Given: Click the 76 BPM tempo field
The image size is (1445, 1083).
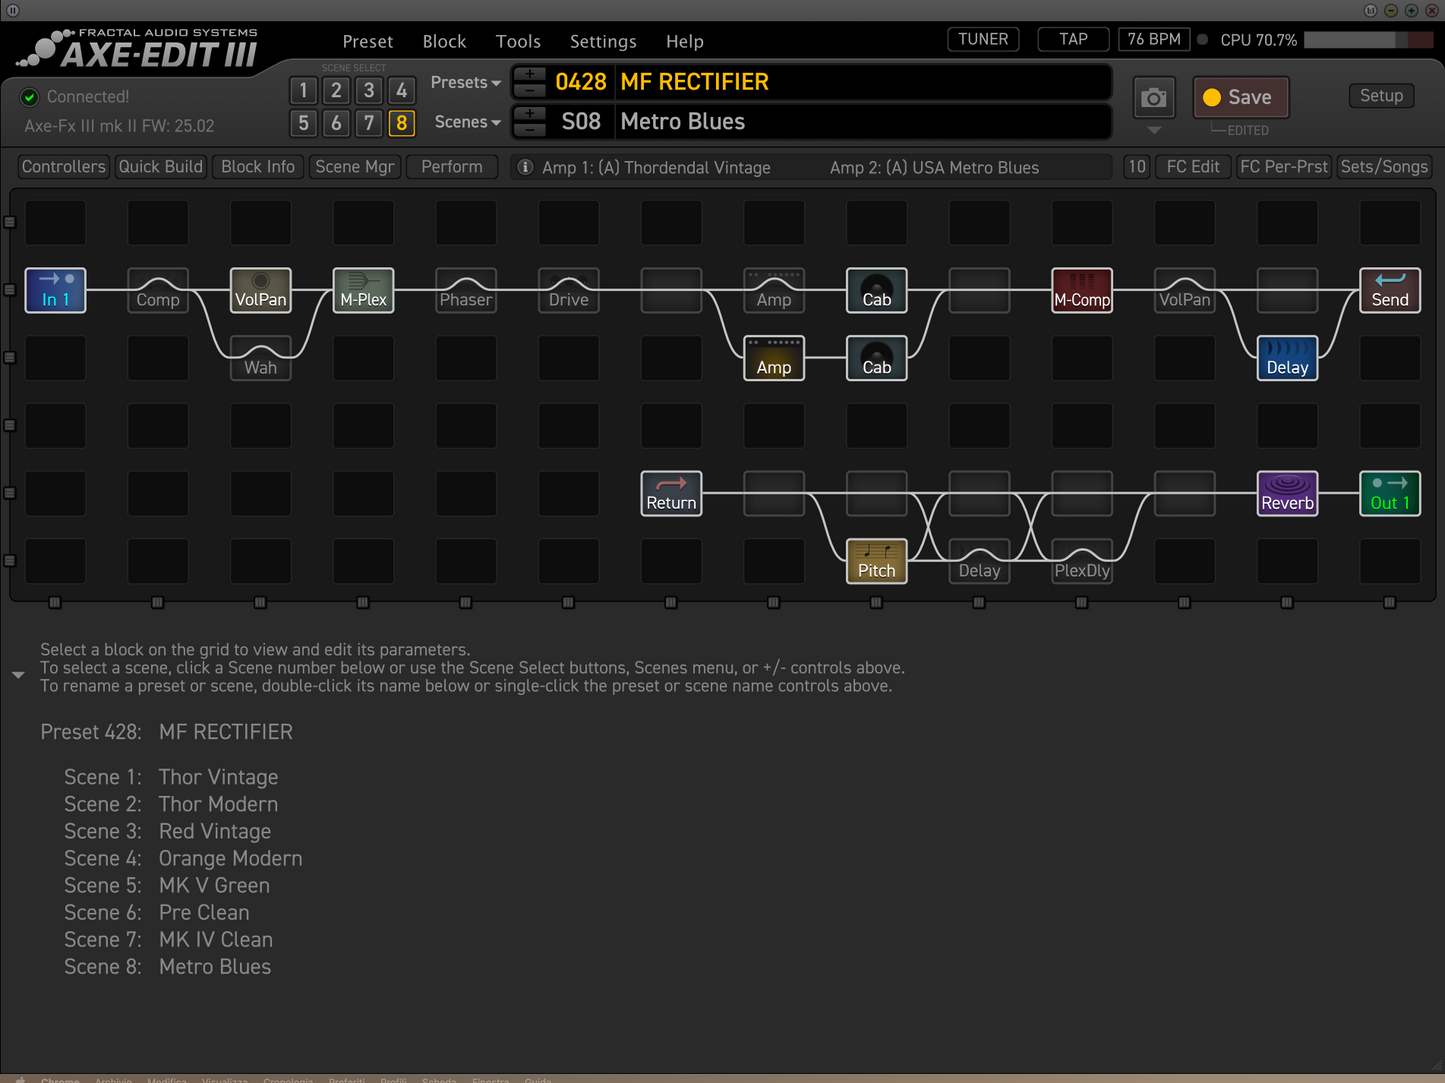Looking at the screenshot, I should pyautogui.click(x=1154, y=39).
